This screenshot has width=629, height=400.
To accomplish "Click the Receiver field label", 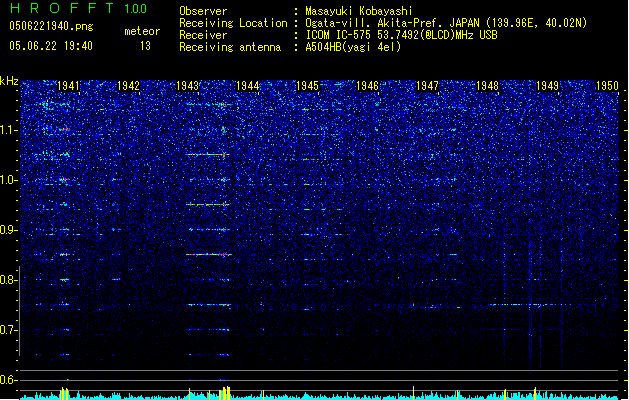I will 203,35.
